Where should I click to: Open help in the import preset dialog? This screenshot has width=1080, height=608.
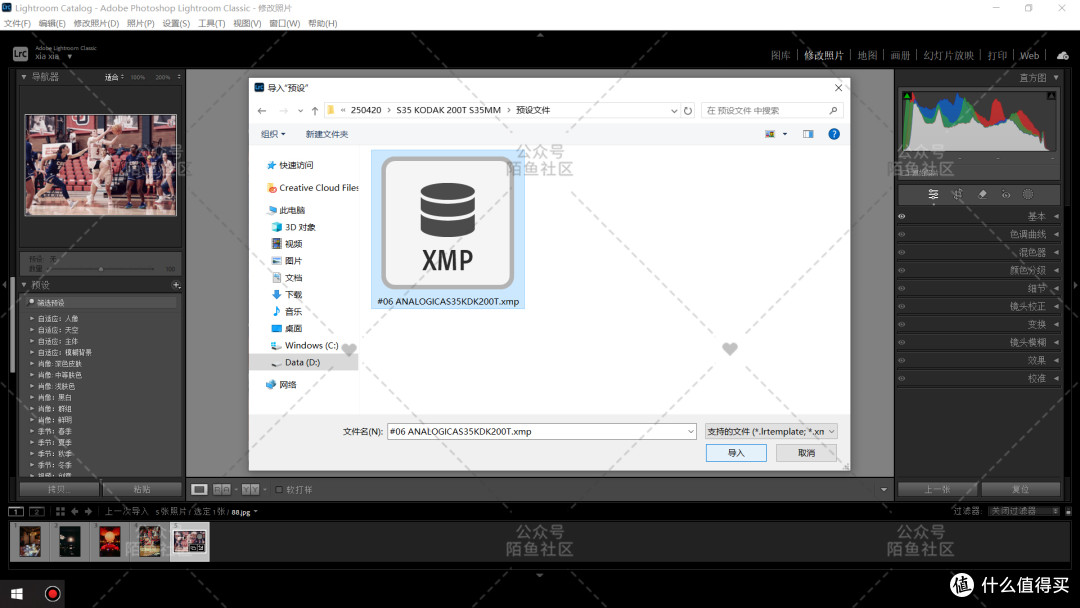[834, 134]
